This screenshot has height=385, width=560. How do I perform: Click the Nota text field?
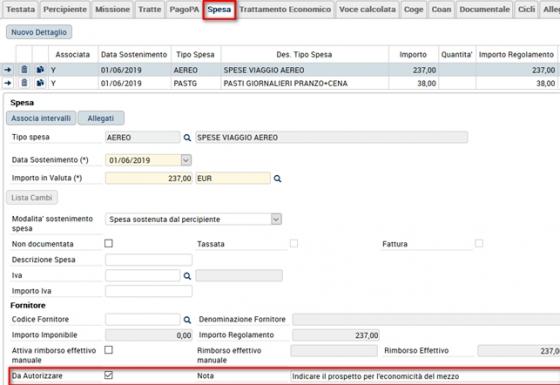pos(425,376)
